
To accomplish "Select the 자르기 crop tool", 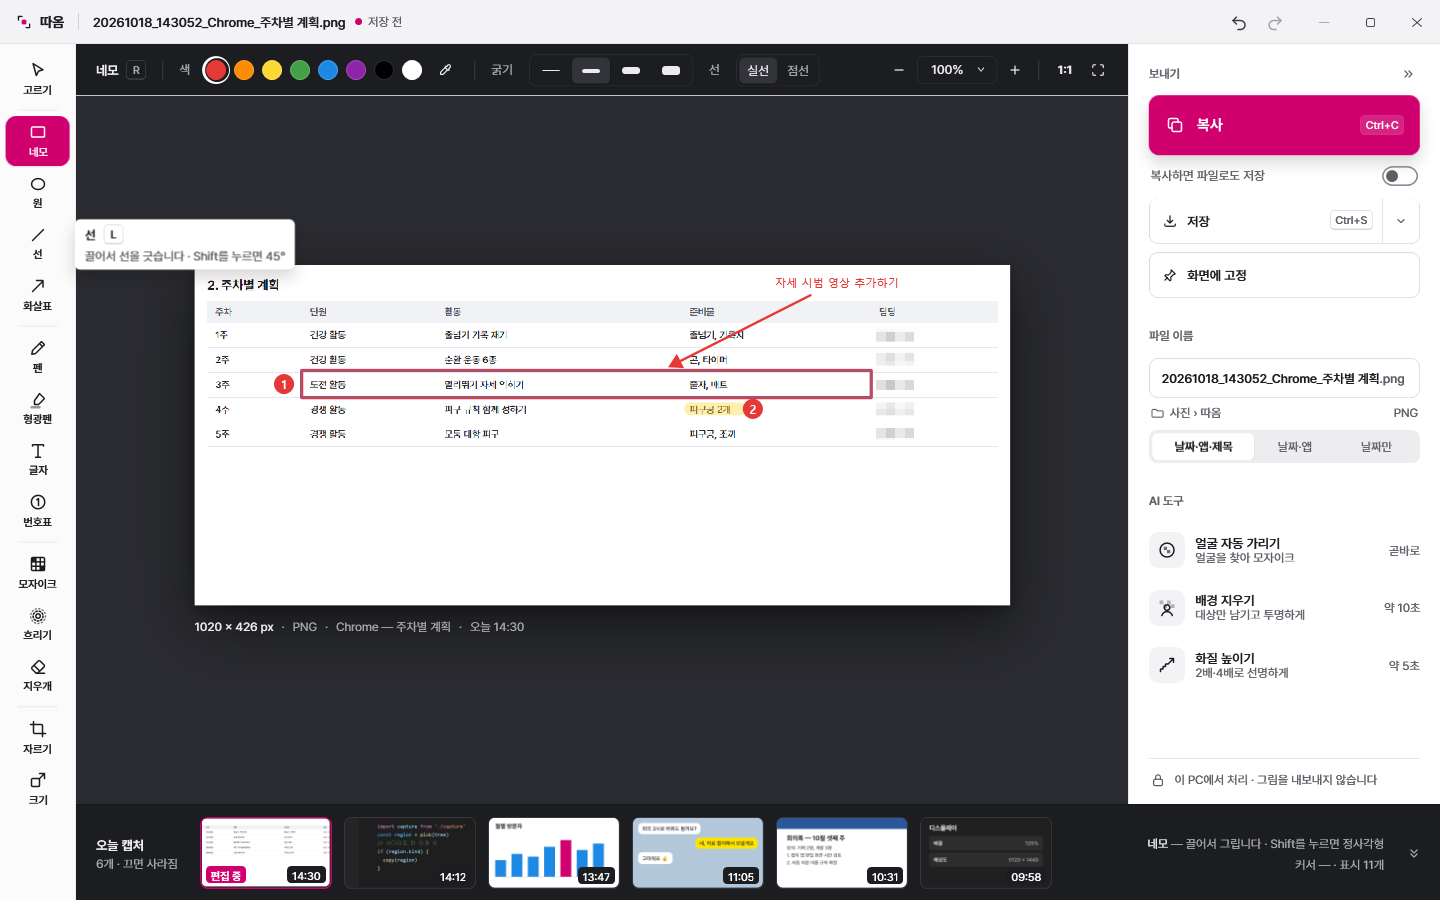I will click(x=38, y=738).
